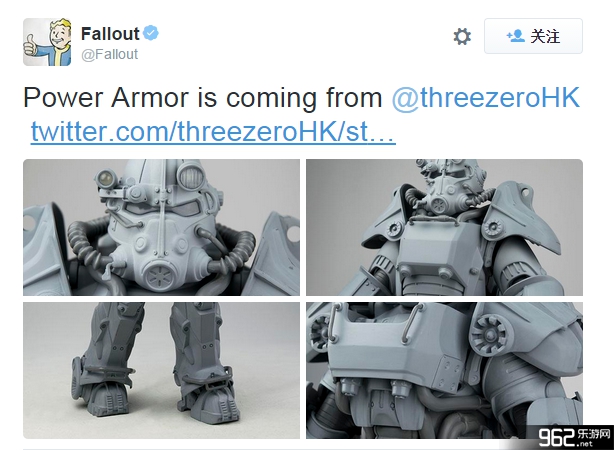Click the word 'from' in the tweet
The width and height of the screenshot is (614, 450).
tap(354, 98)
